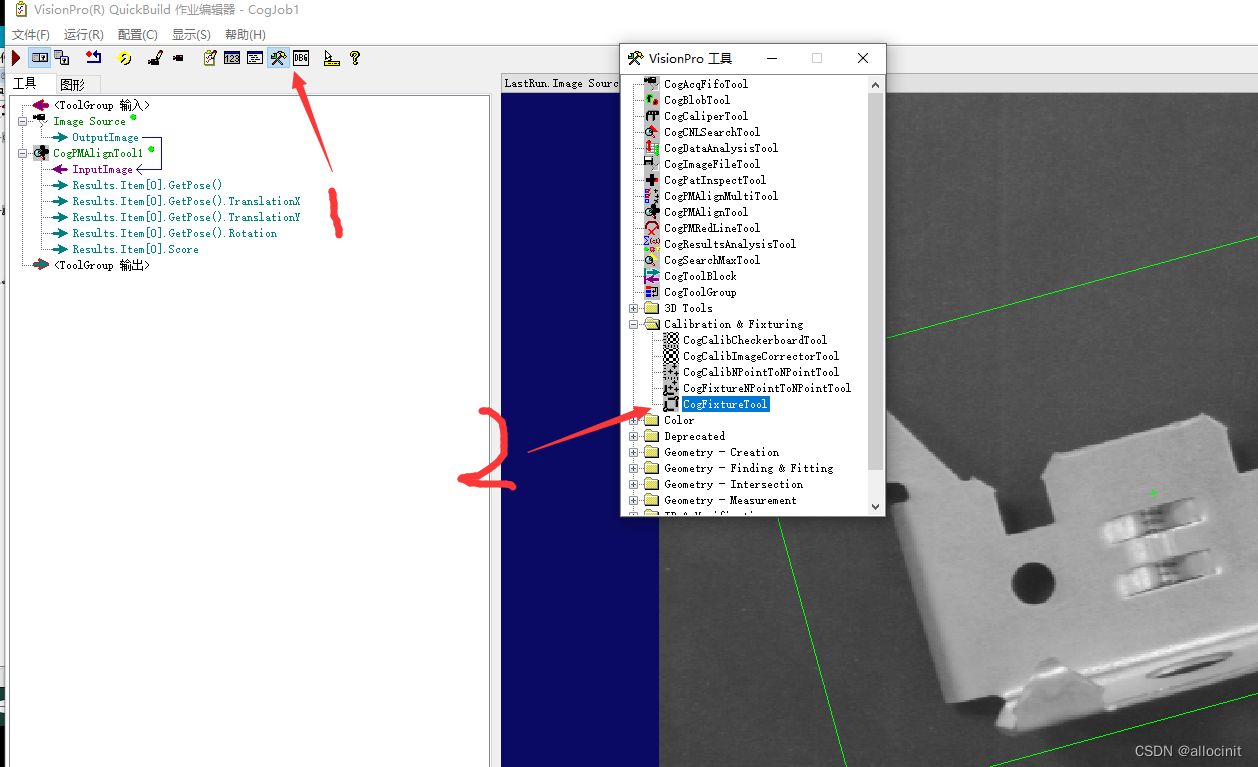Click the reset icon with the blue arrow
Viewport: 1258px width, 767px height.
93,58
